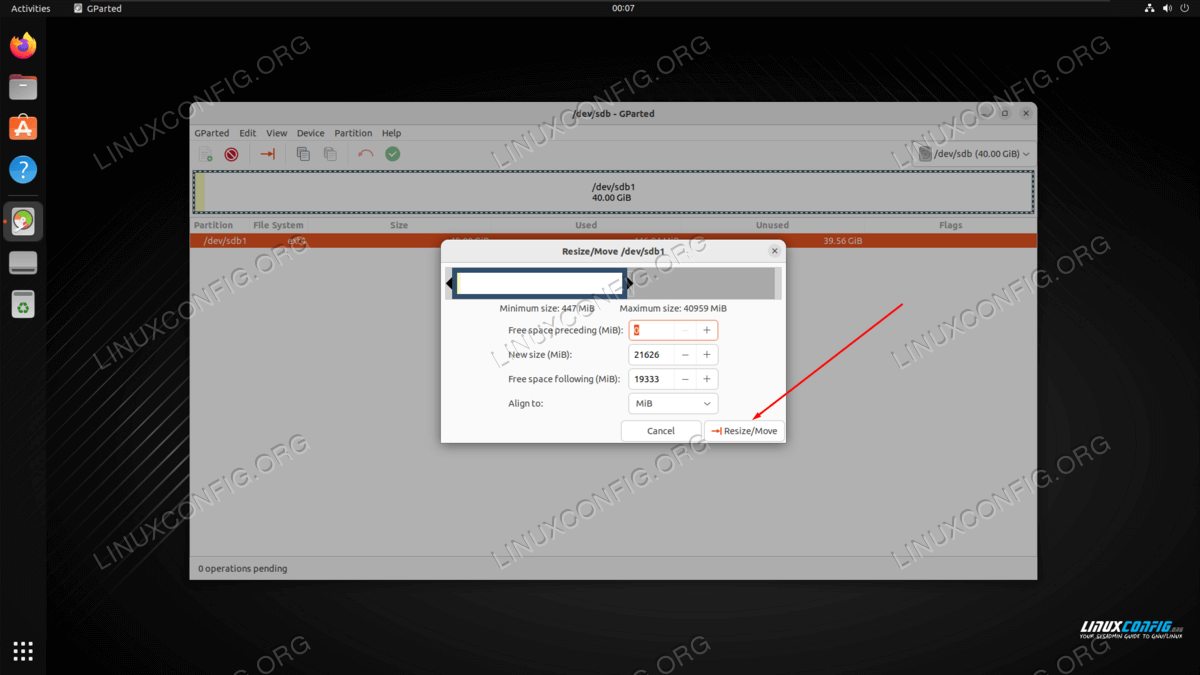Open the /dev/sdb (40.00 GiB) device selector
The height and width of the screenshot is (675, 1200).
click(x=974, y=154)
